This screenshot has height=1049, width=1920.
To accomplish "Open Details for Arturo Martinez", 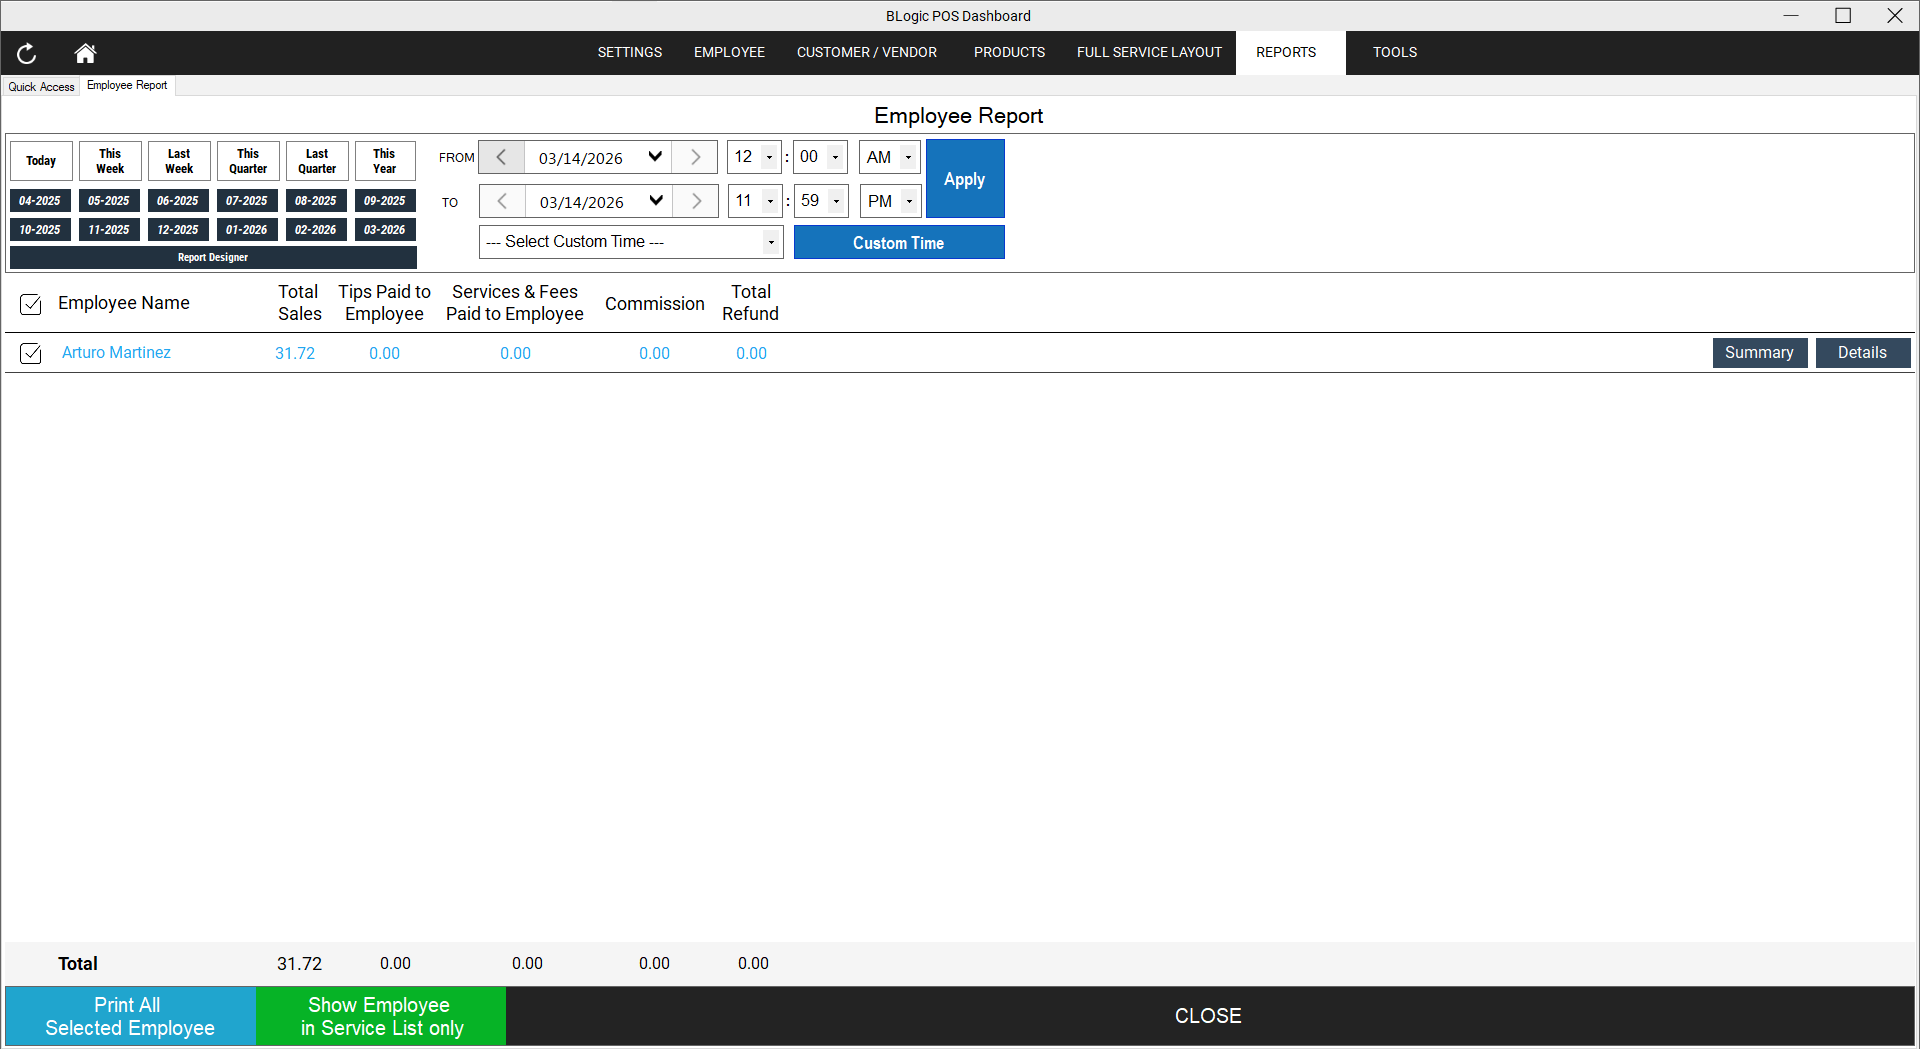I will point(1862,353).
